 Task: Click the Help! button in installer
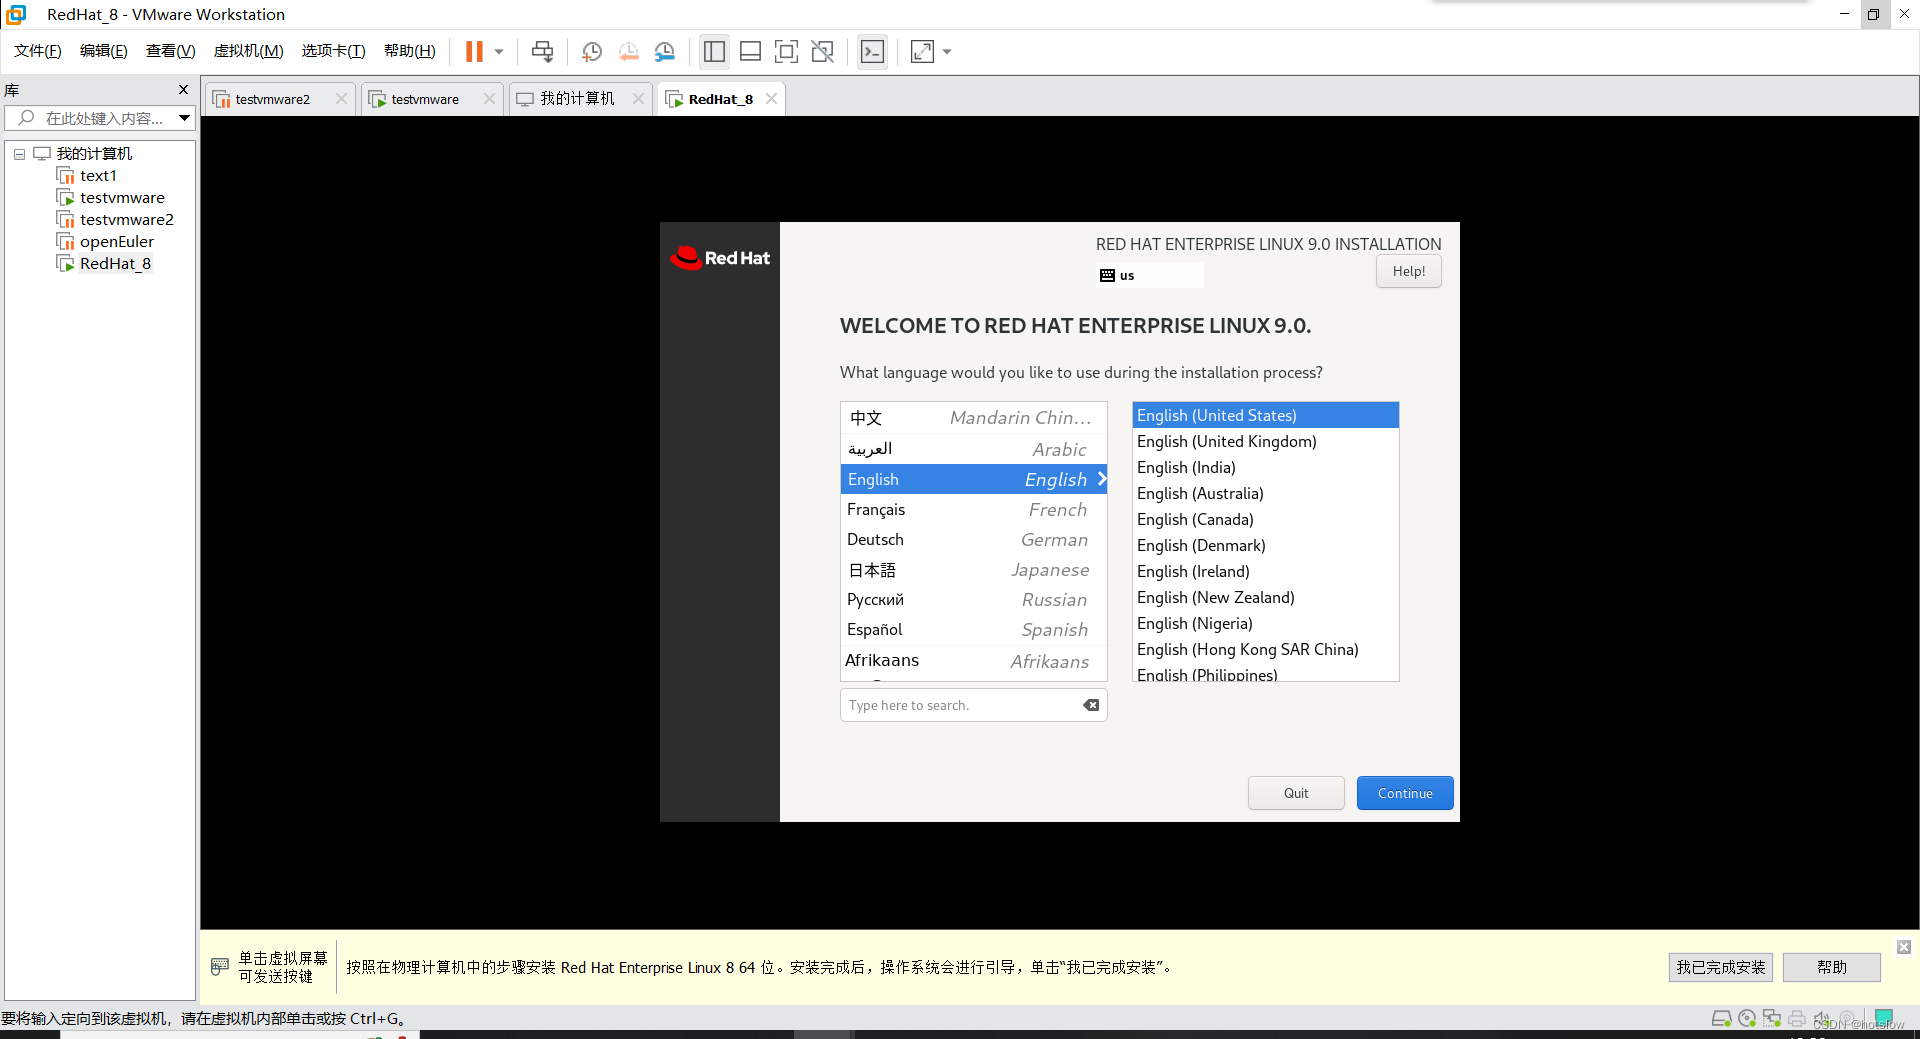[1408, 271]
